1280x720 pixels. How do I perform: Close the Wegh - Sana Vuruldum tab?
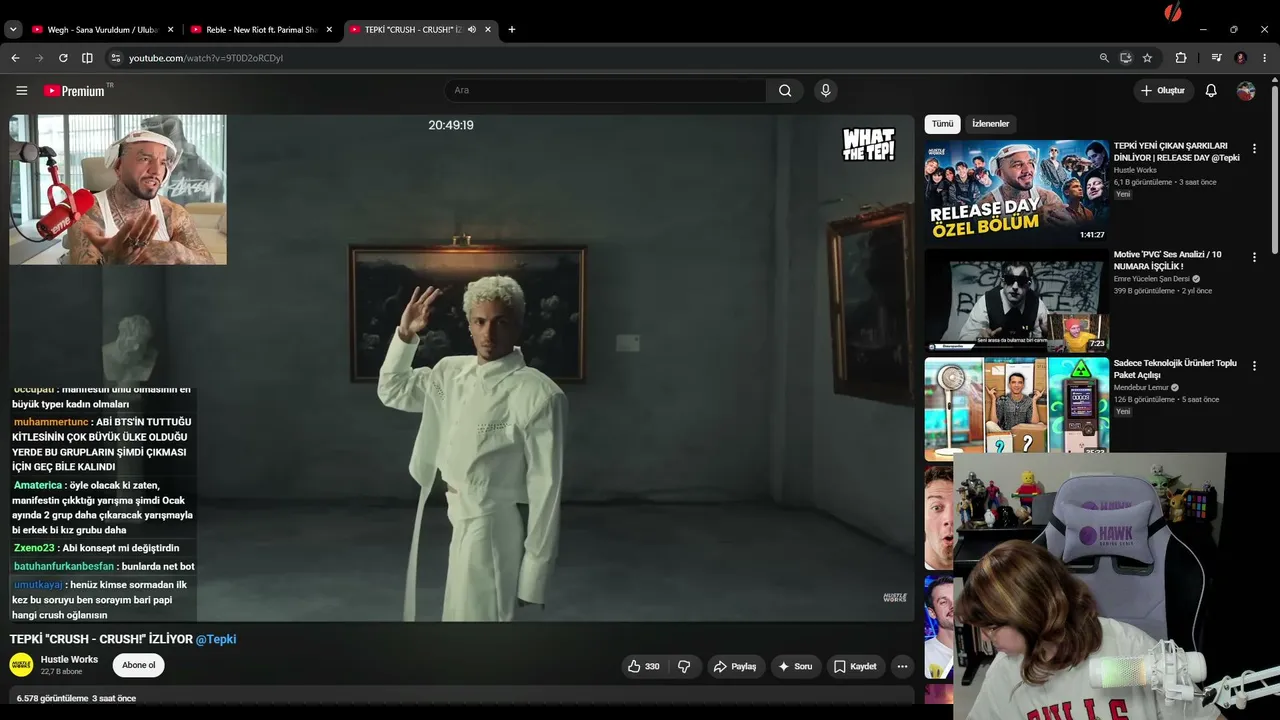coord(170,30)
